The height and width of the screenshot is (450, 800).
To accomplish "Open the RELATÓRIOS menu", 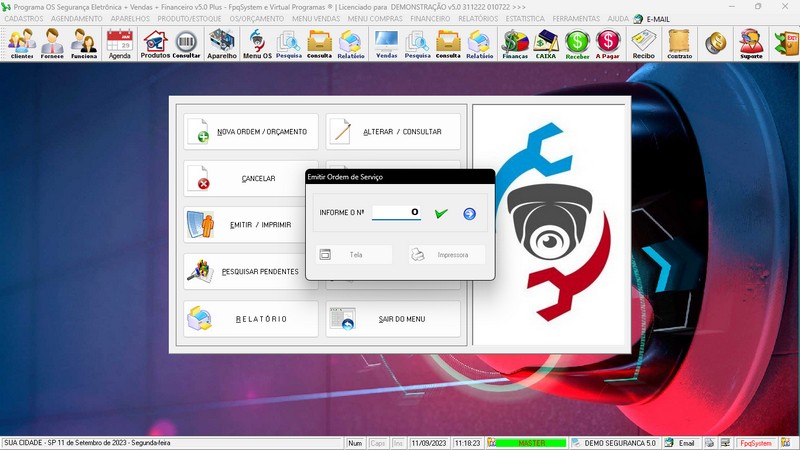I will [478, 18].
